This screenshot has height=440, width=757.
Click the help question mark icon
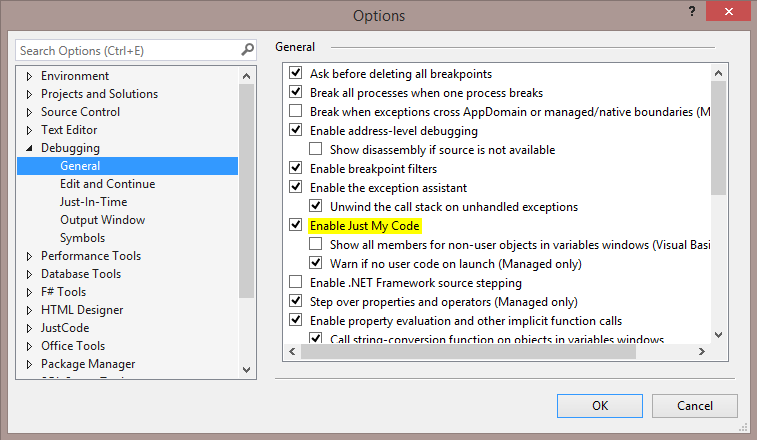690,11
